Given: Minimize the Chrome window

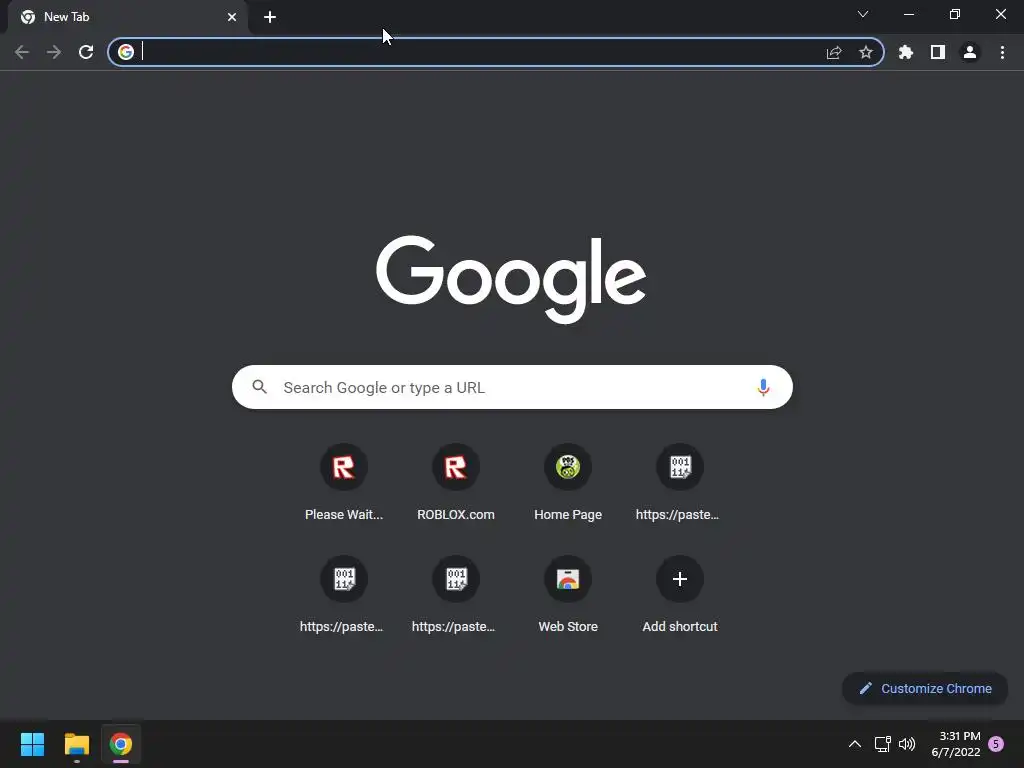Looking at the screenshot, I should coord(908,14).
